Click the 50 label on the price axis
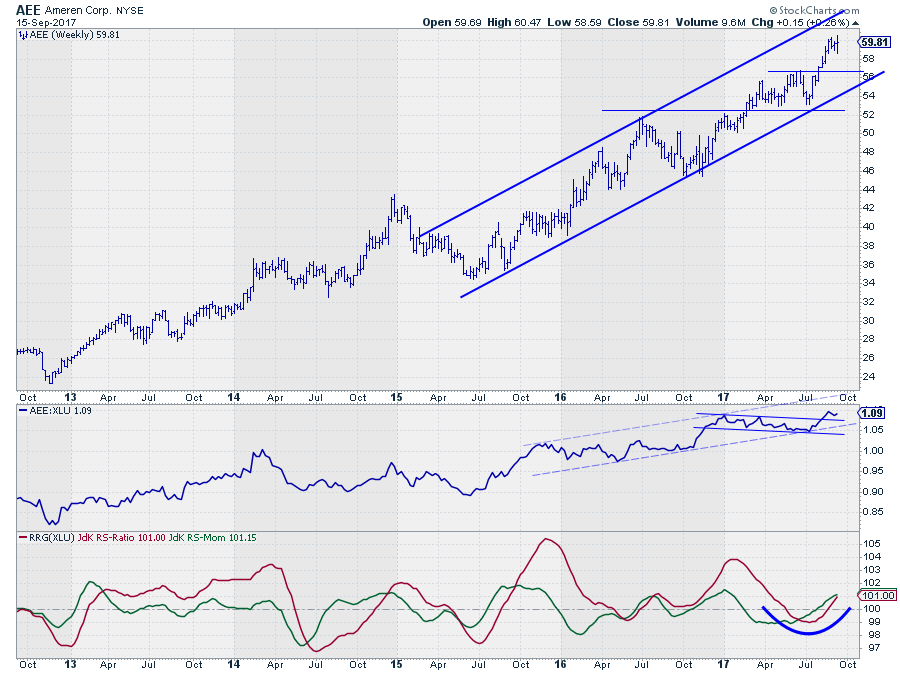 pos(868,133)
